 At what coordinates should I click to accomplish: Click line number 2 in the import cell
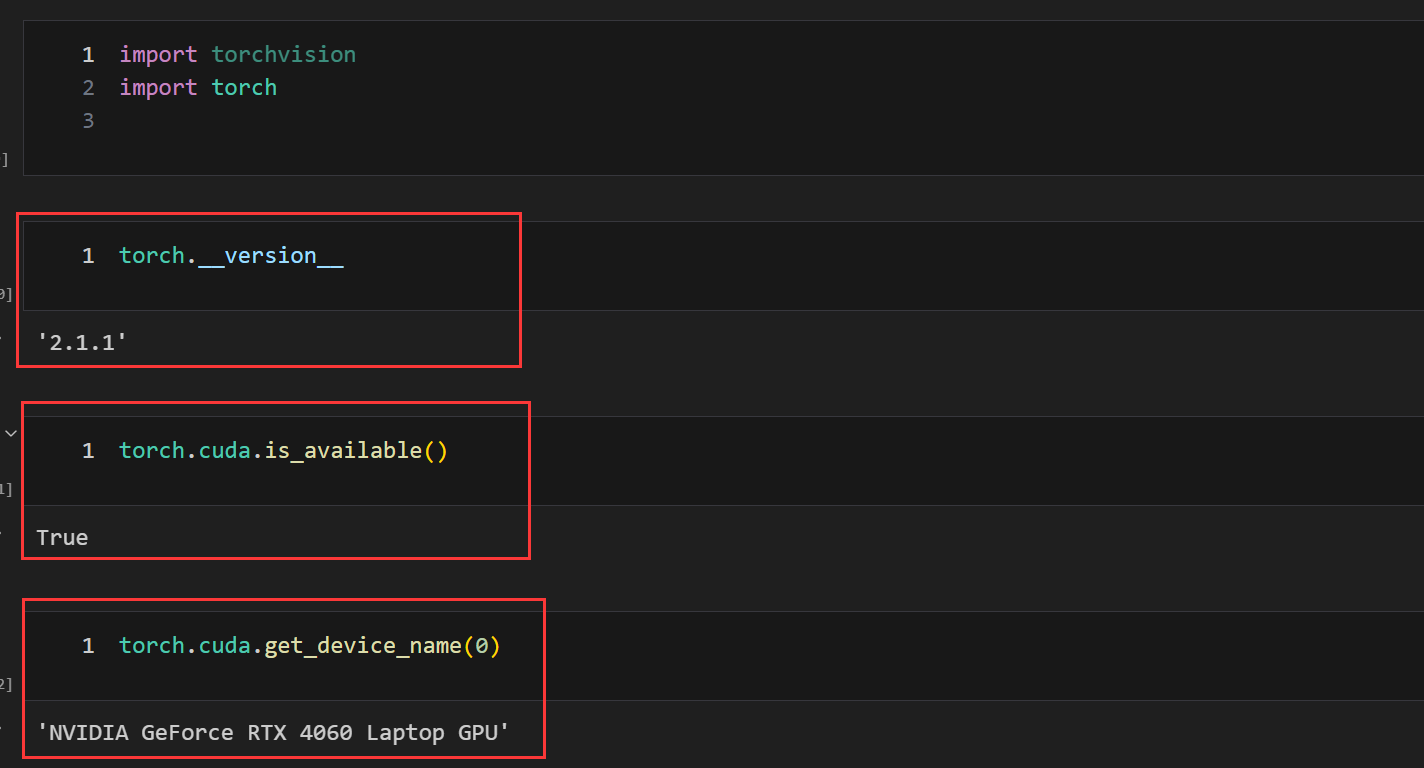pyautogui.click(x=88, y=87)
